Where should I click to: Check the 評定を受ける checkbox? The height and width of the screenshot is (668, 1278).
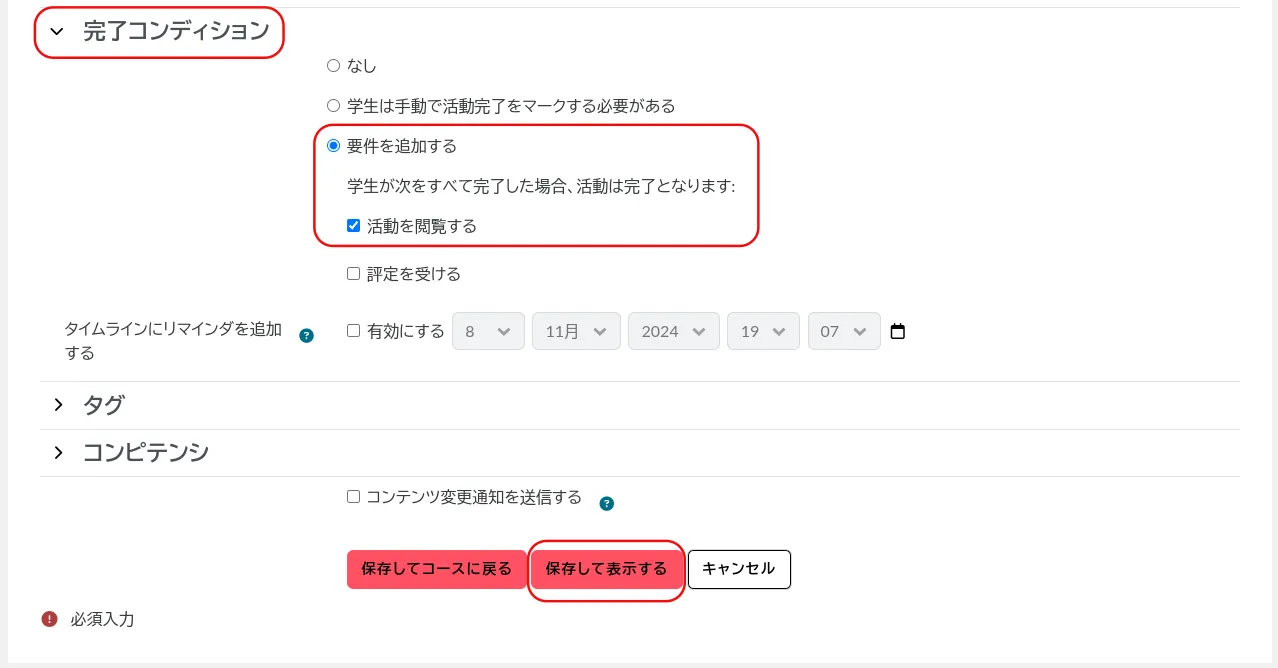(x=353, y=274)
